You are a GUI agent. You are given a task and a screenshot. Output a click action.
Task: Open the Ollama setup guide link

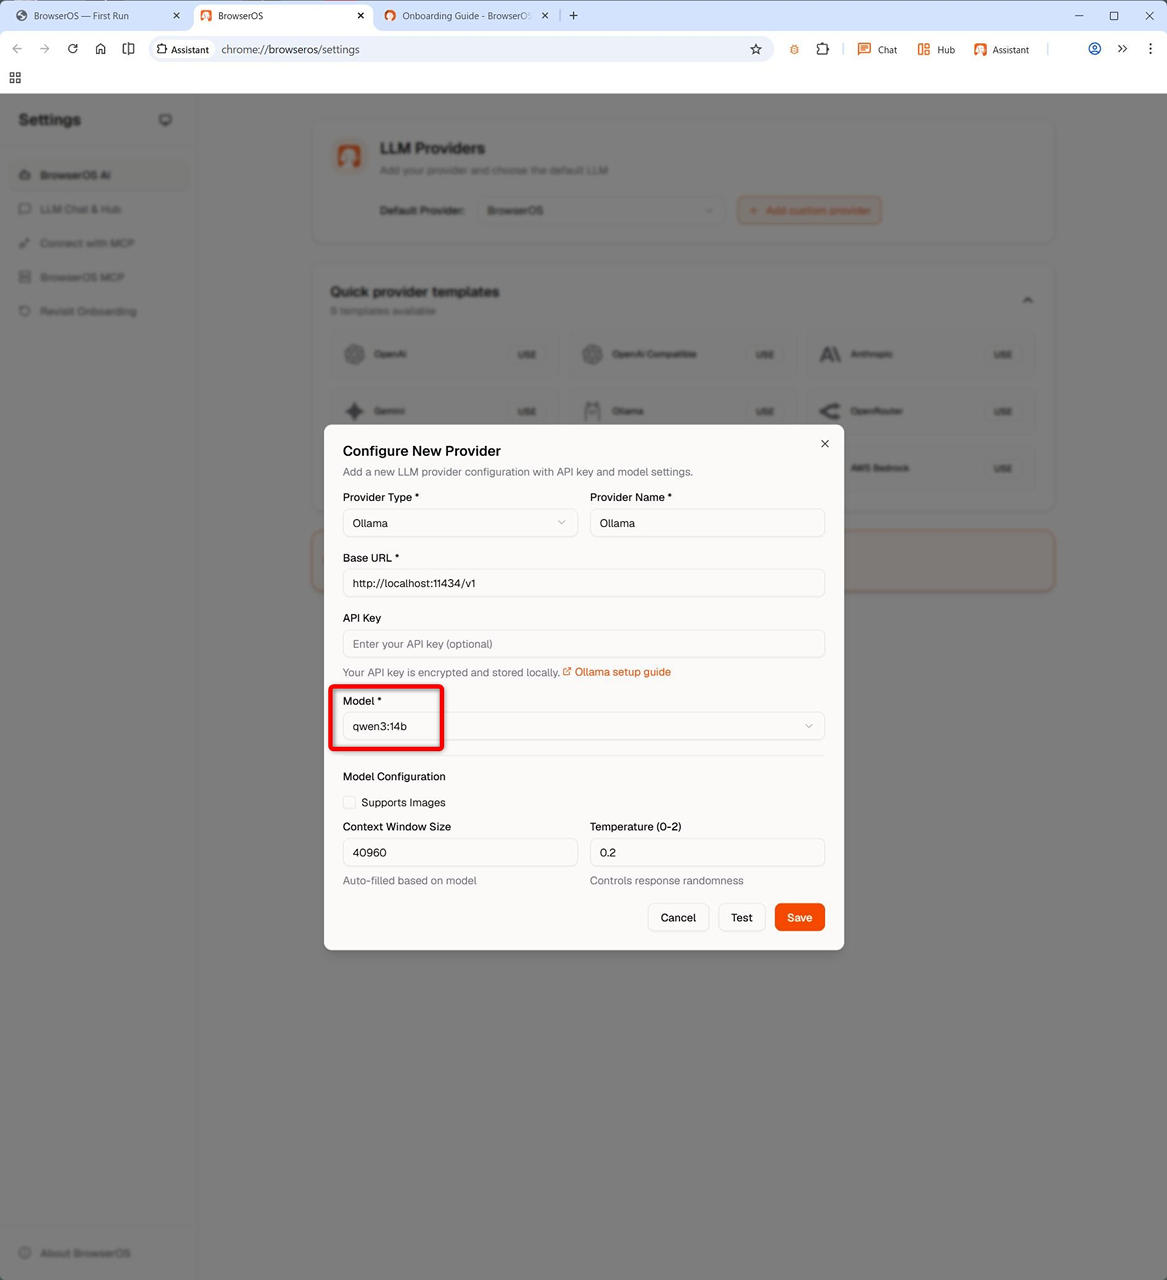[622, 672]
